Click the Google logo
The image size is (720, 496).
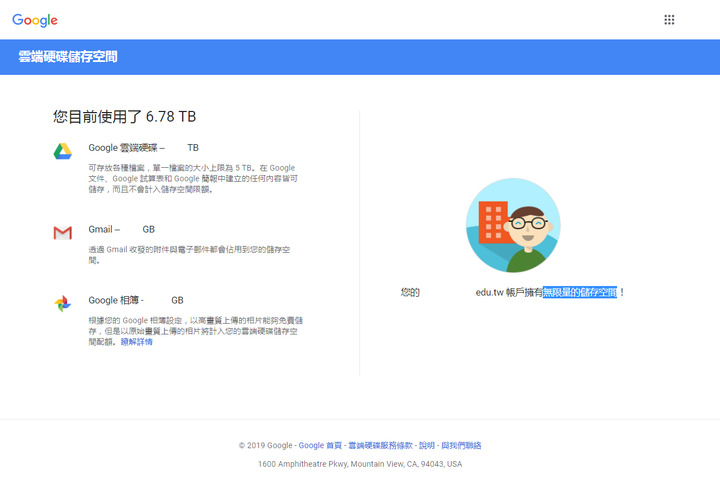pos(35,20)
